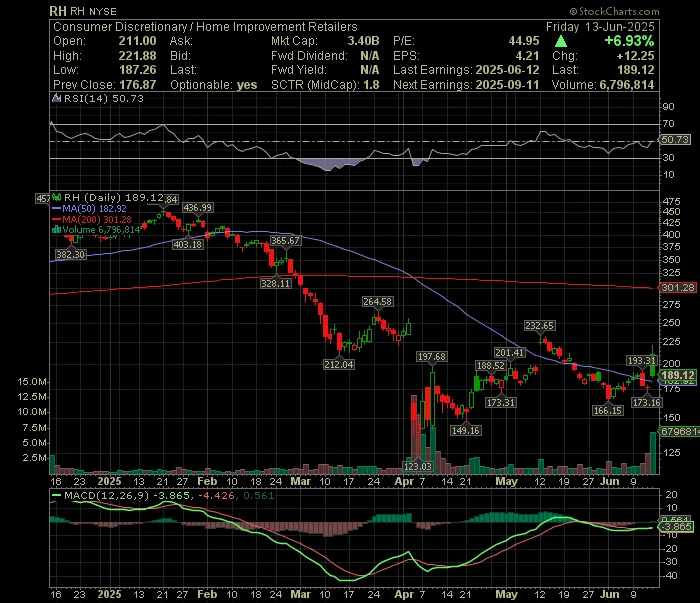Click the High value 221.88
Viewport: 700px width, 603px height.
click(x=138, y=56)
